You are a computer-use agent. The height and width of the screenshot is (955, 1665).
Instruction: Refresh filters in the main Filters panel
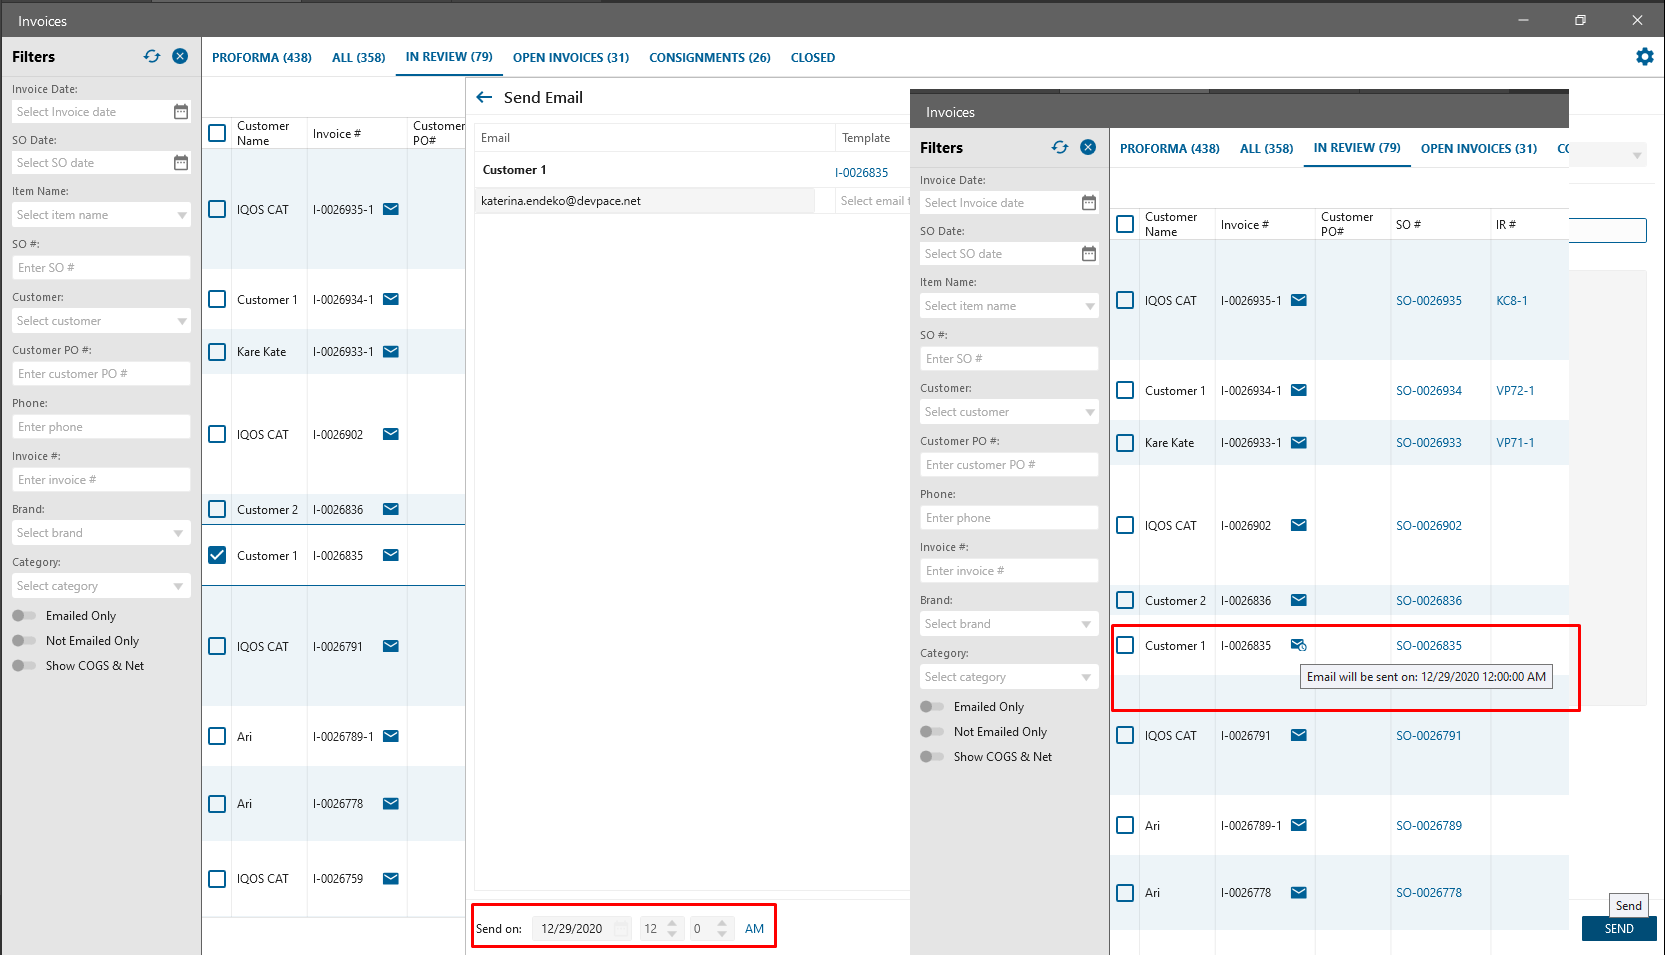coord(152,57)
